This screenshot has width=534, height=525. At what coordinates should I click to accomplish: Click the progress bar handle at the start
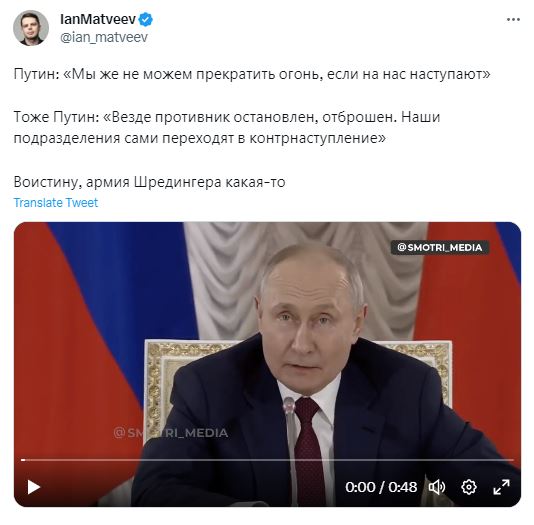click(23, 460)
